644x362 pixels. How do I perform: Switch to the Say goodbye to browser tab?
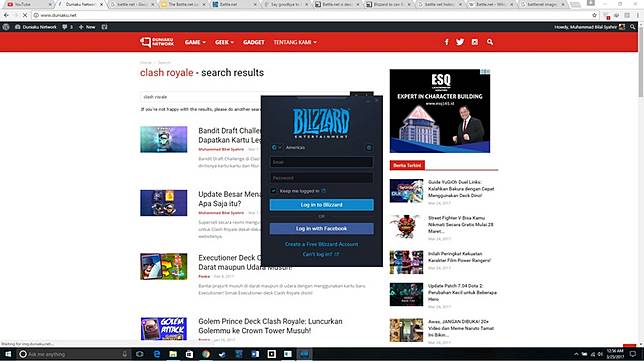tap(285, 5)
